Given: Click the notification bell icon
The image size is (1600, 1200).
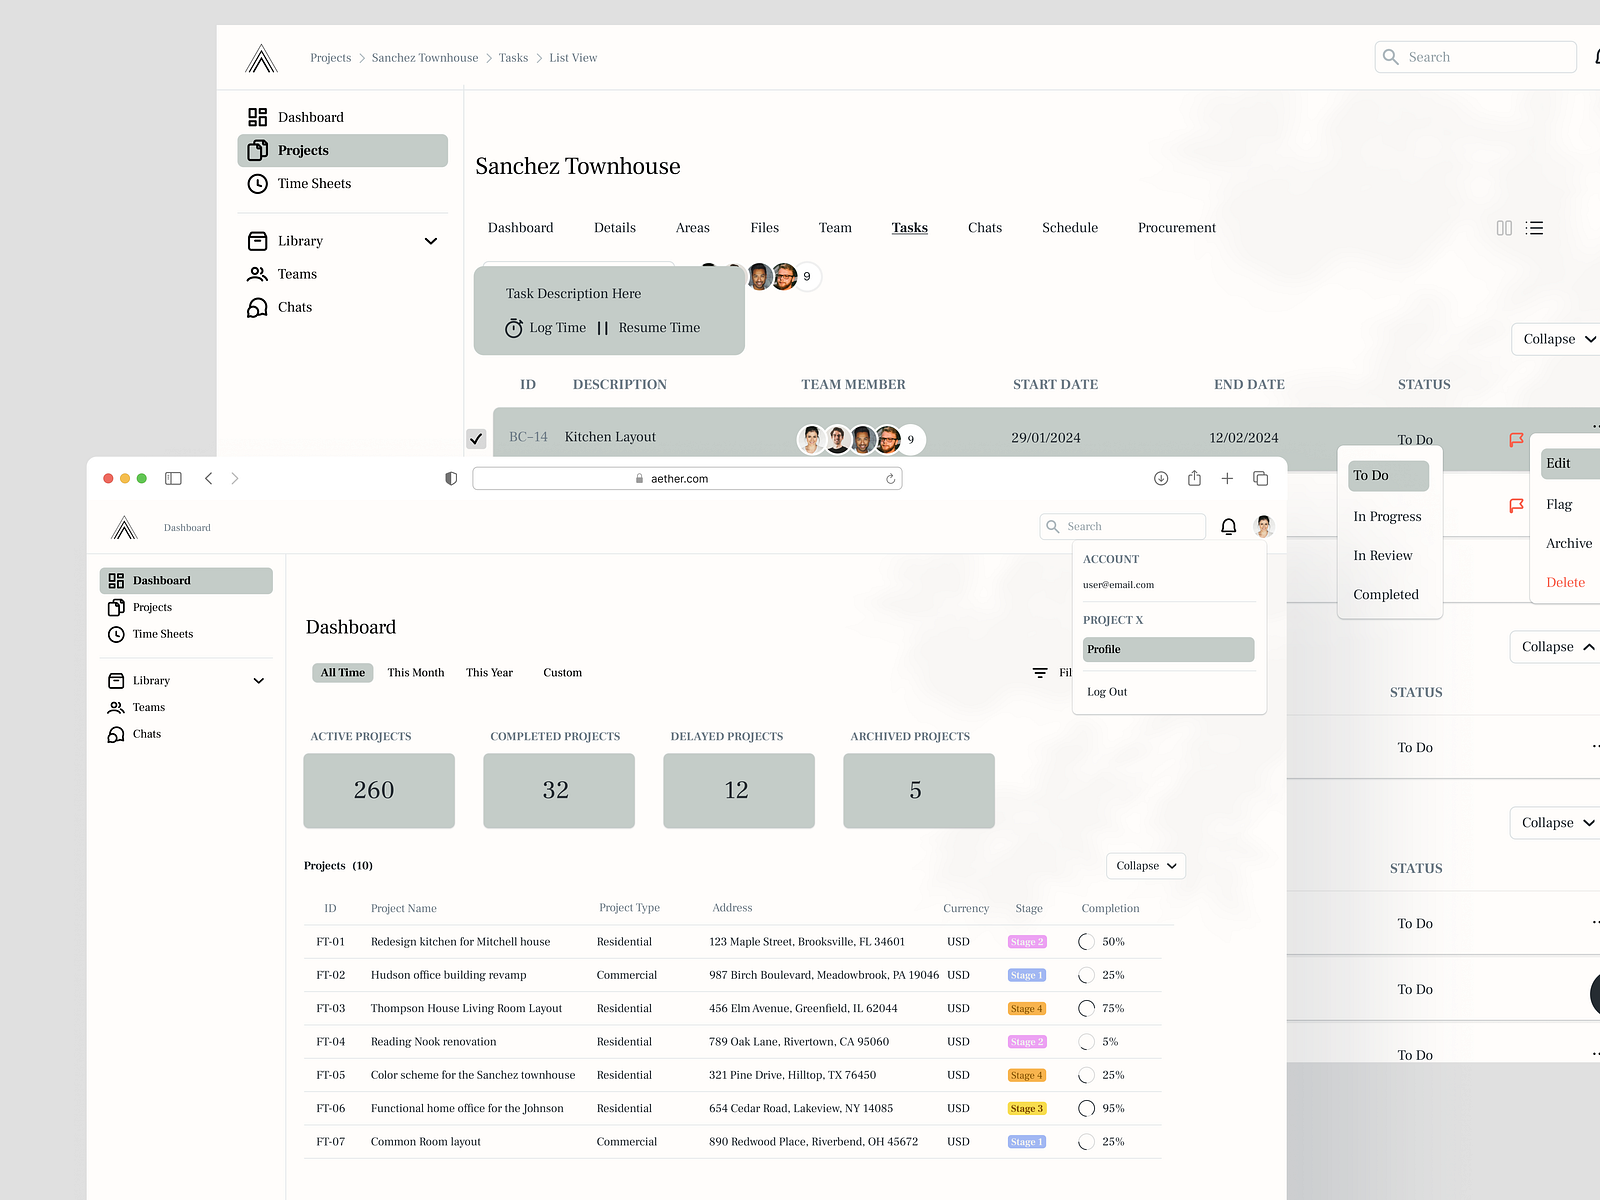Looking at the screenshot, I should tap(1228, 527).
